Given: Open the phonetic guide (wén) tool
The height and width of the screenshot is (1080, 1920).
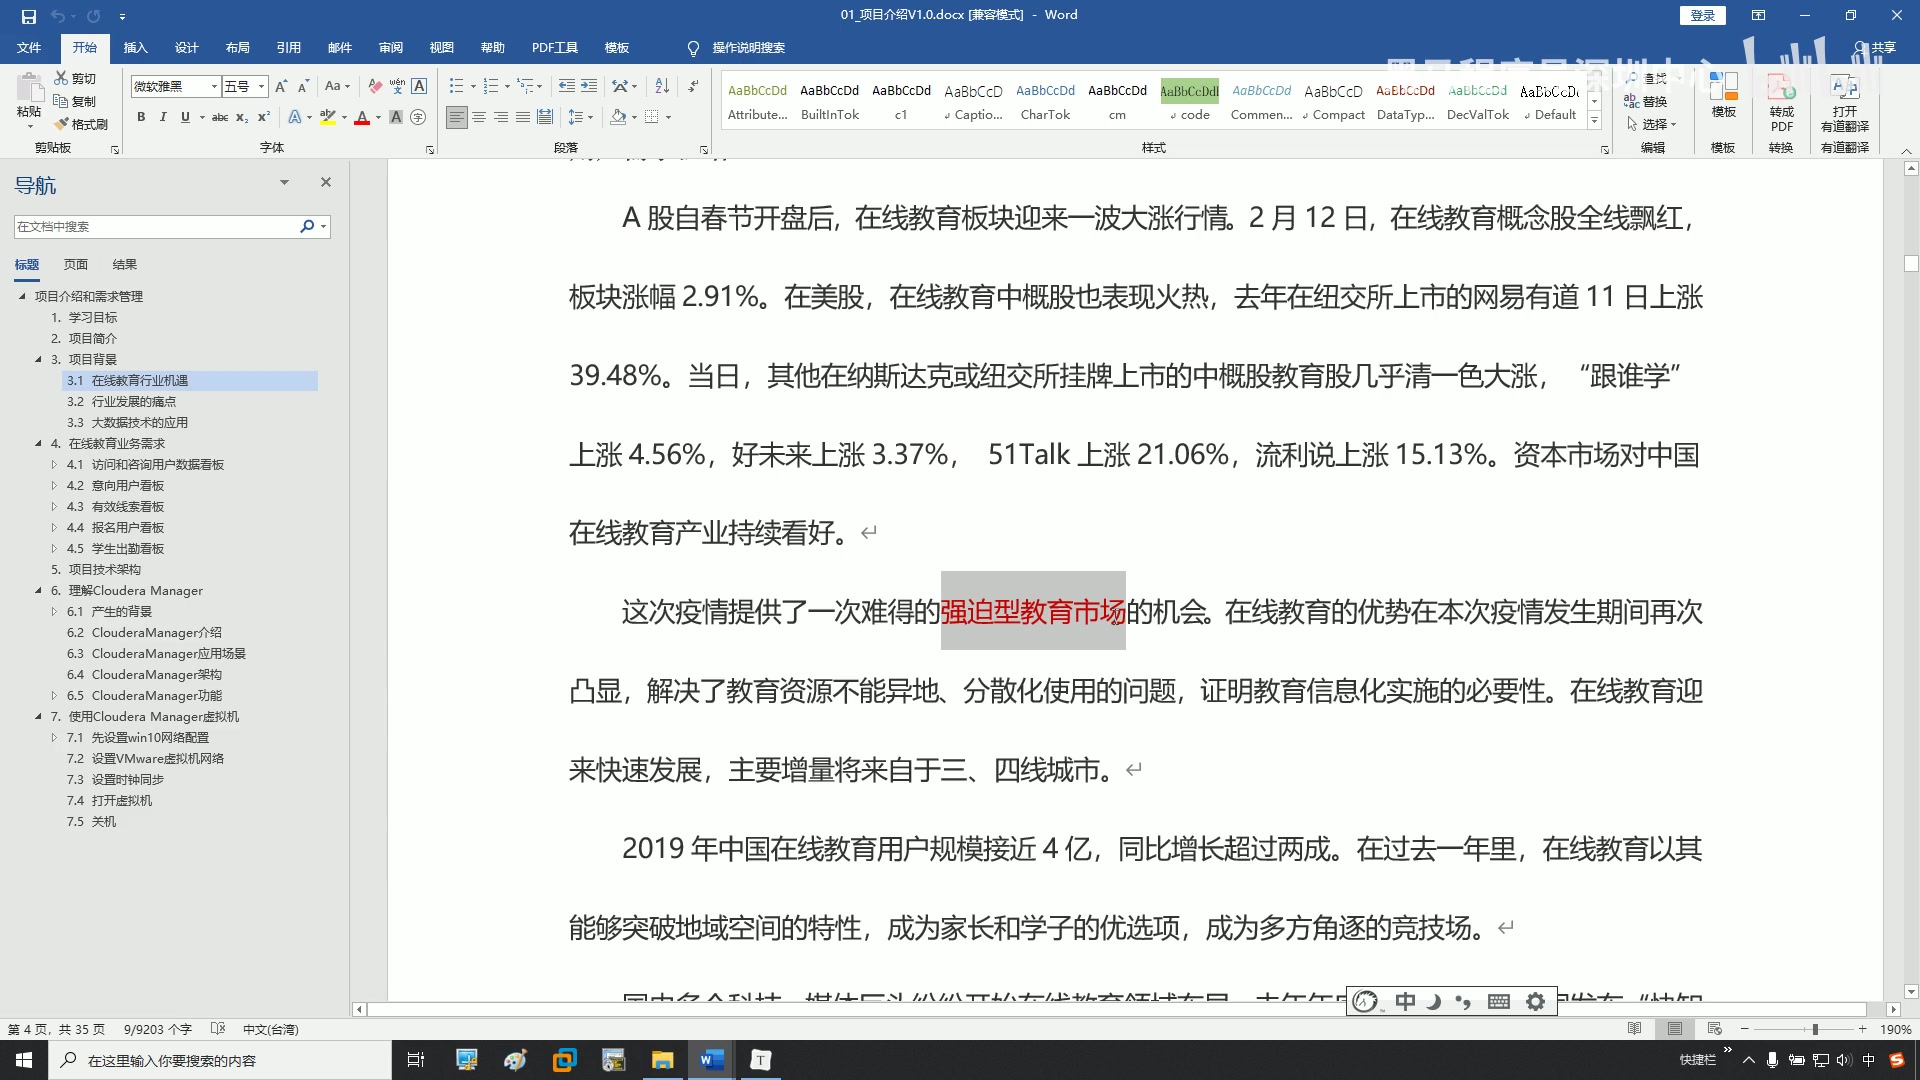Looking at the screenshot, I should tap(397, 86).
